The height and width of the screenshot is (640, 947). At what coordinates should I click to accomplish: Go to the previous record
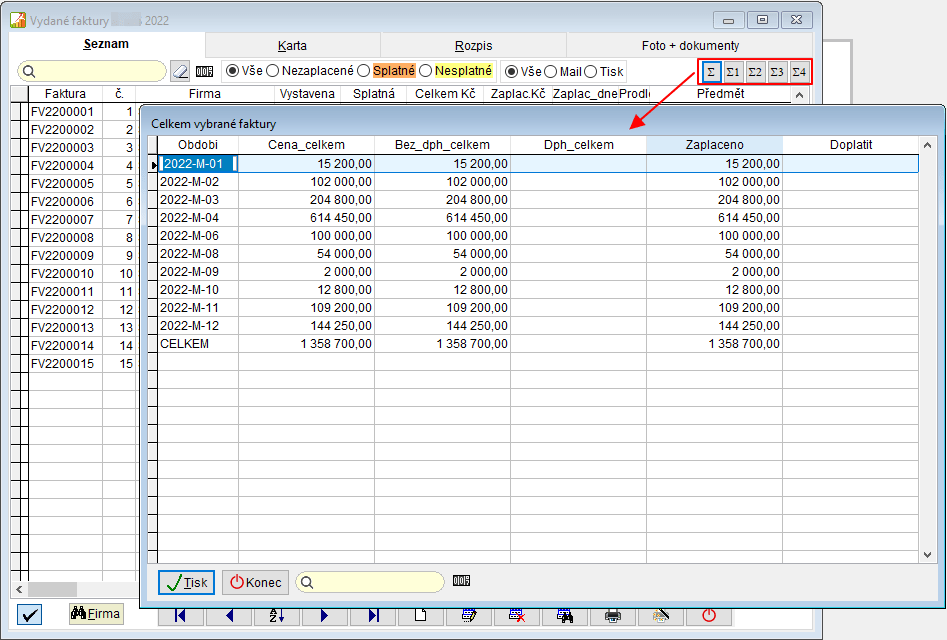point(229,615)
